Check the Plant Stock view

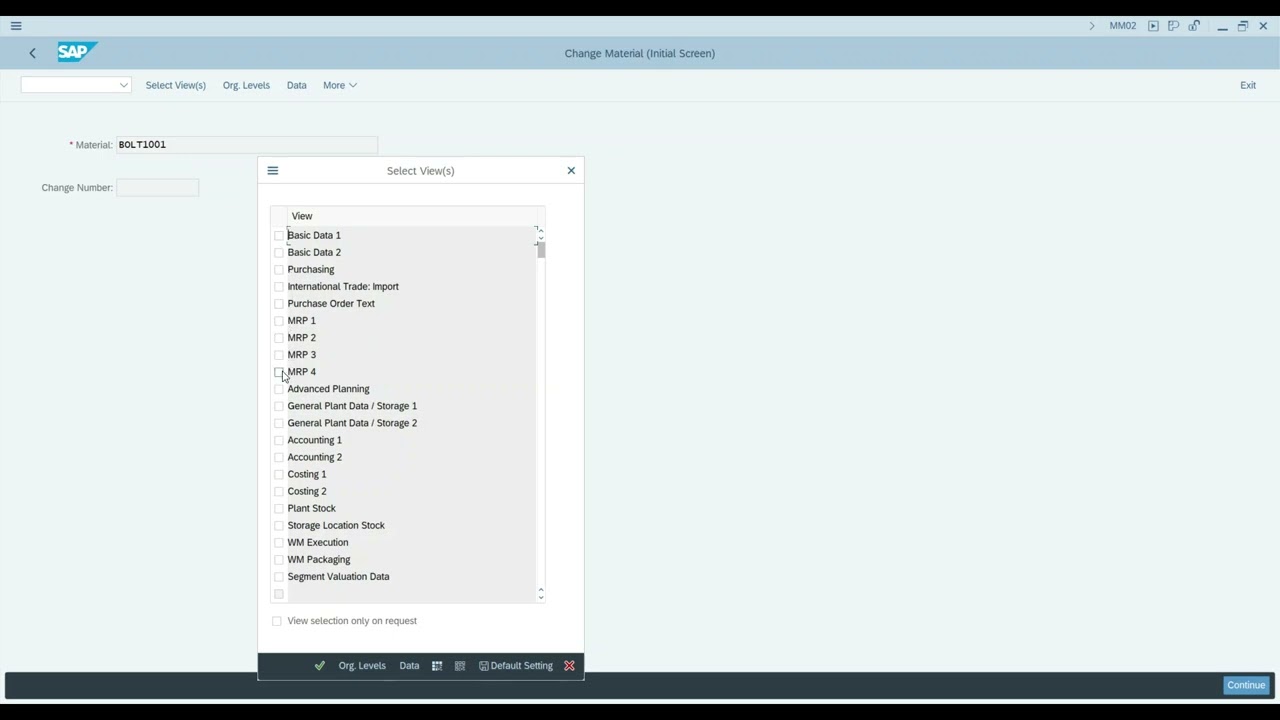click(279, 508)
